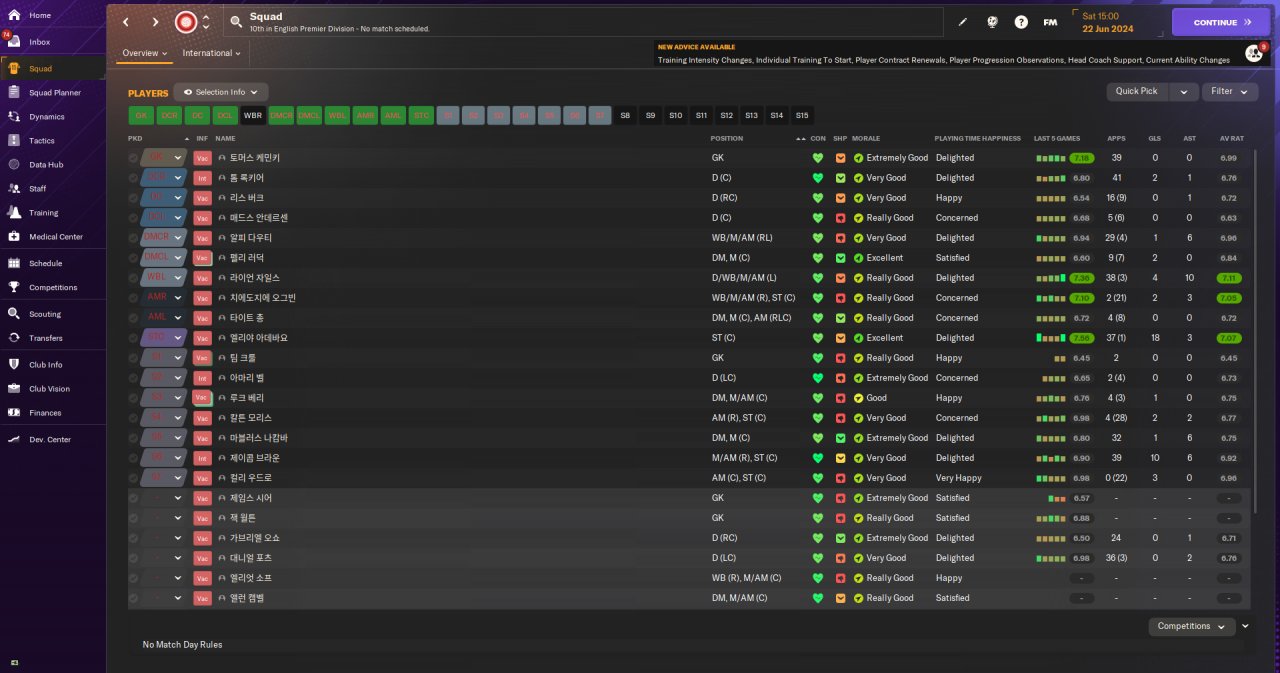Open the Filter dropdown

[x=1230, y=91]
